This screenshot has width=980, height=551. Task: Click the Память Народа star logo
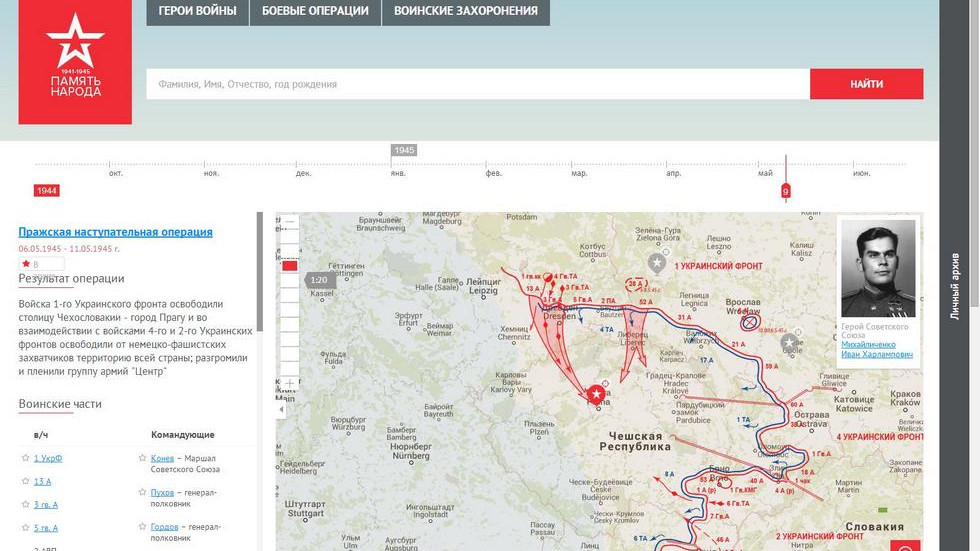[75, 60]
